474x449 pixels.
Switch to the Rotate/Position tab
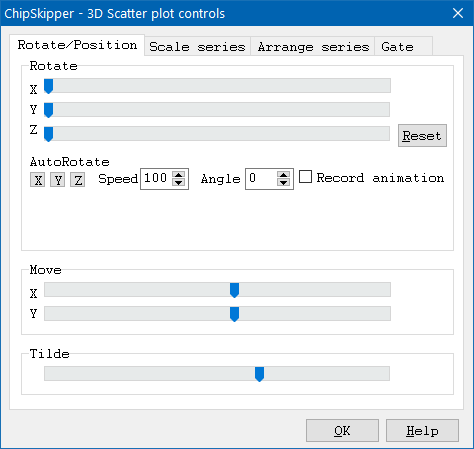tap(77, 45)
